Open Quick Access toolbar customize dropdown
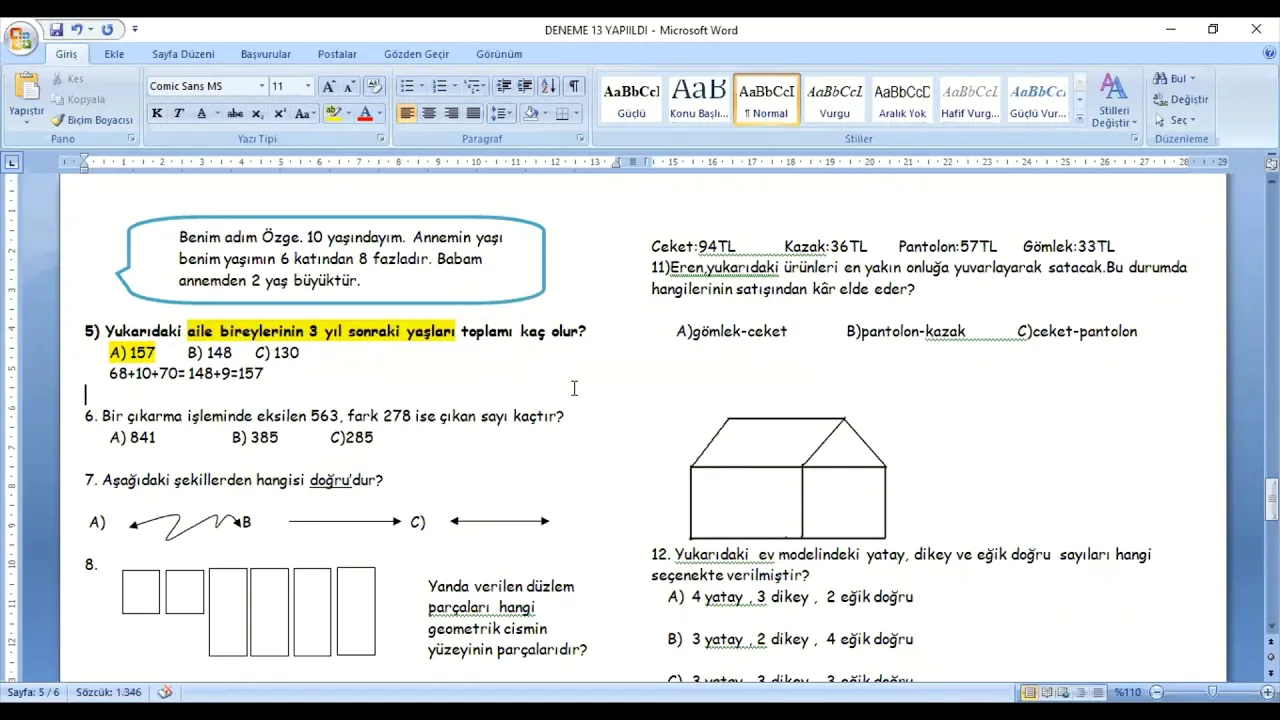1280x720 pixels. click(x=135, y=30)
